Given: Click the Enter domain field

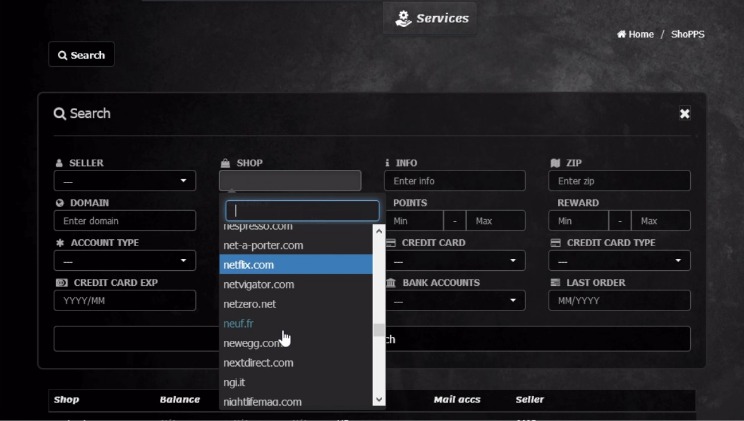Looking at the screenshot, I should point(125,221).
